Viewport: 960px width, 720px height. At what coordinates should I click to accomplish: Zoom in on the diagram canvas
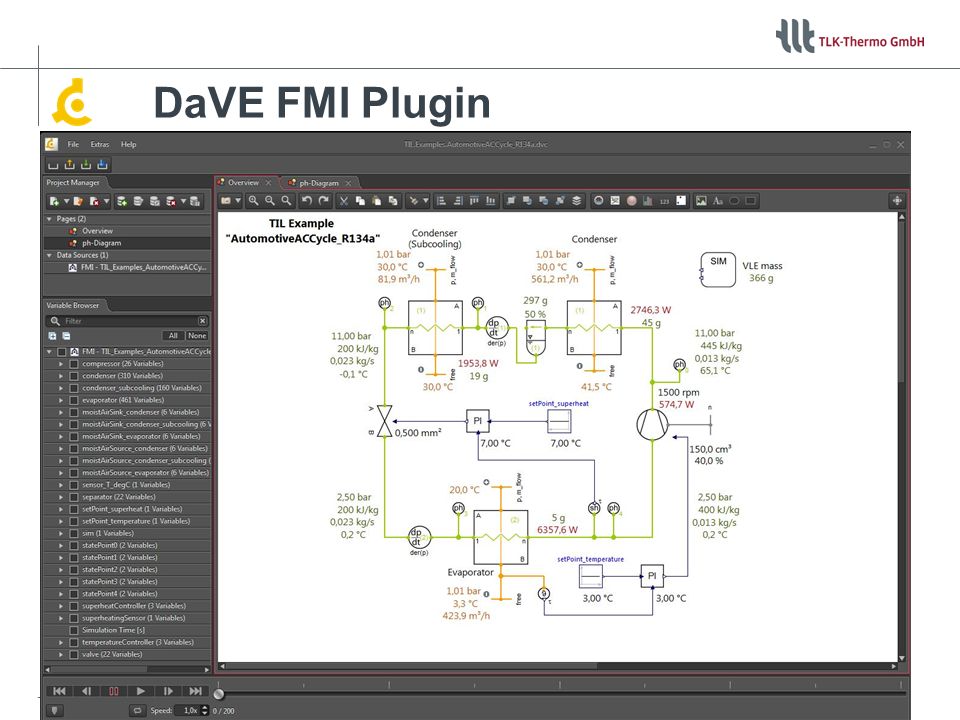coord(253,201)
